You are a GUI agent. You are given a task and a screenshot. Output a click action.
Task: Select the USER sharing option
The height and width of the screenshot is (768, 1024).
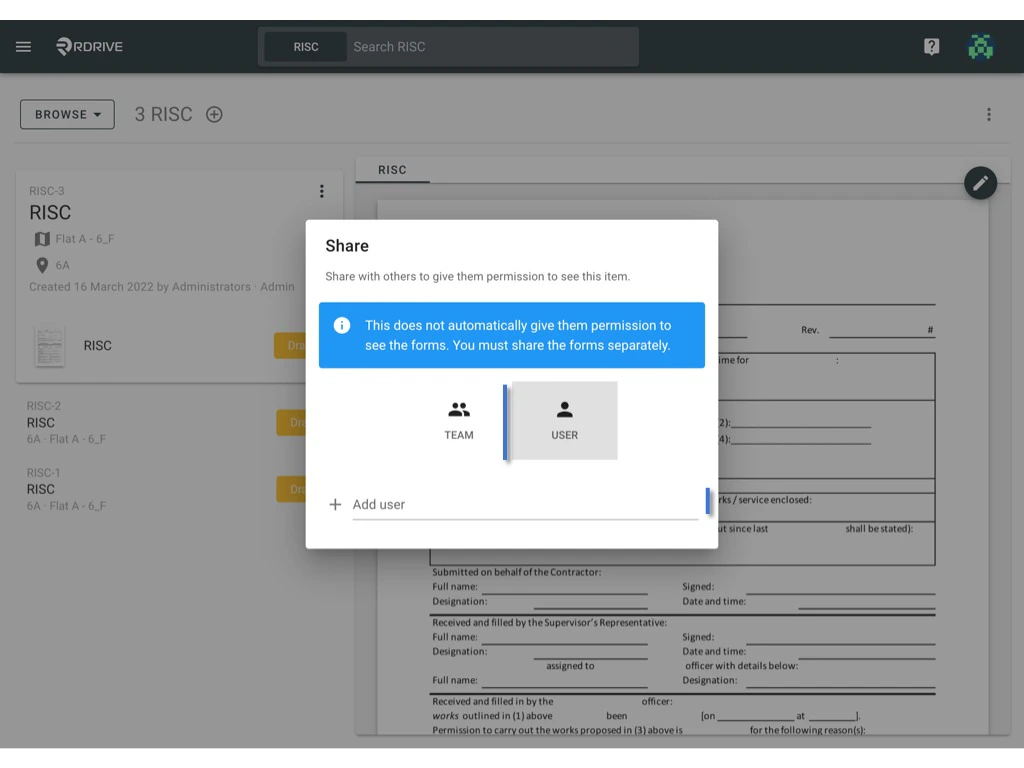564,419
